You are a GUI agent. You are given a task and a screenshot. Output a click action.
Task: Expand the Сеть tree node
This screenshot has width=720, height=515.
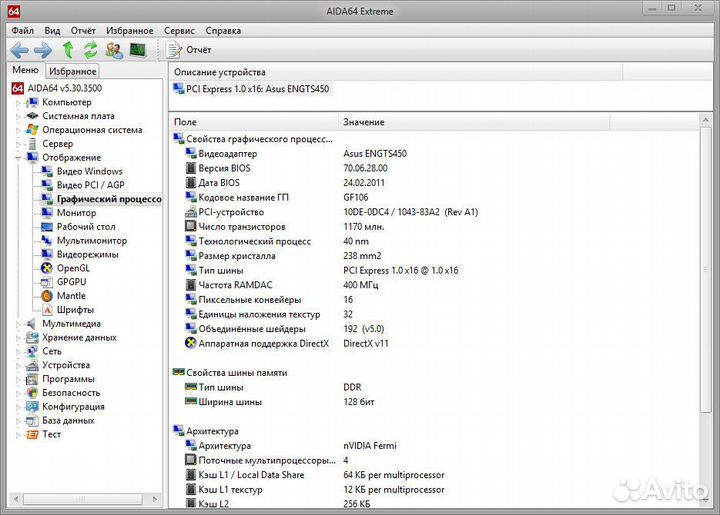(x=18, y=352)
